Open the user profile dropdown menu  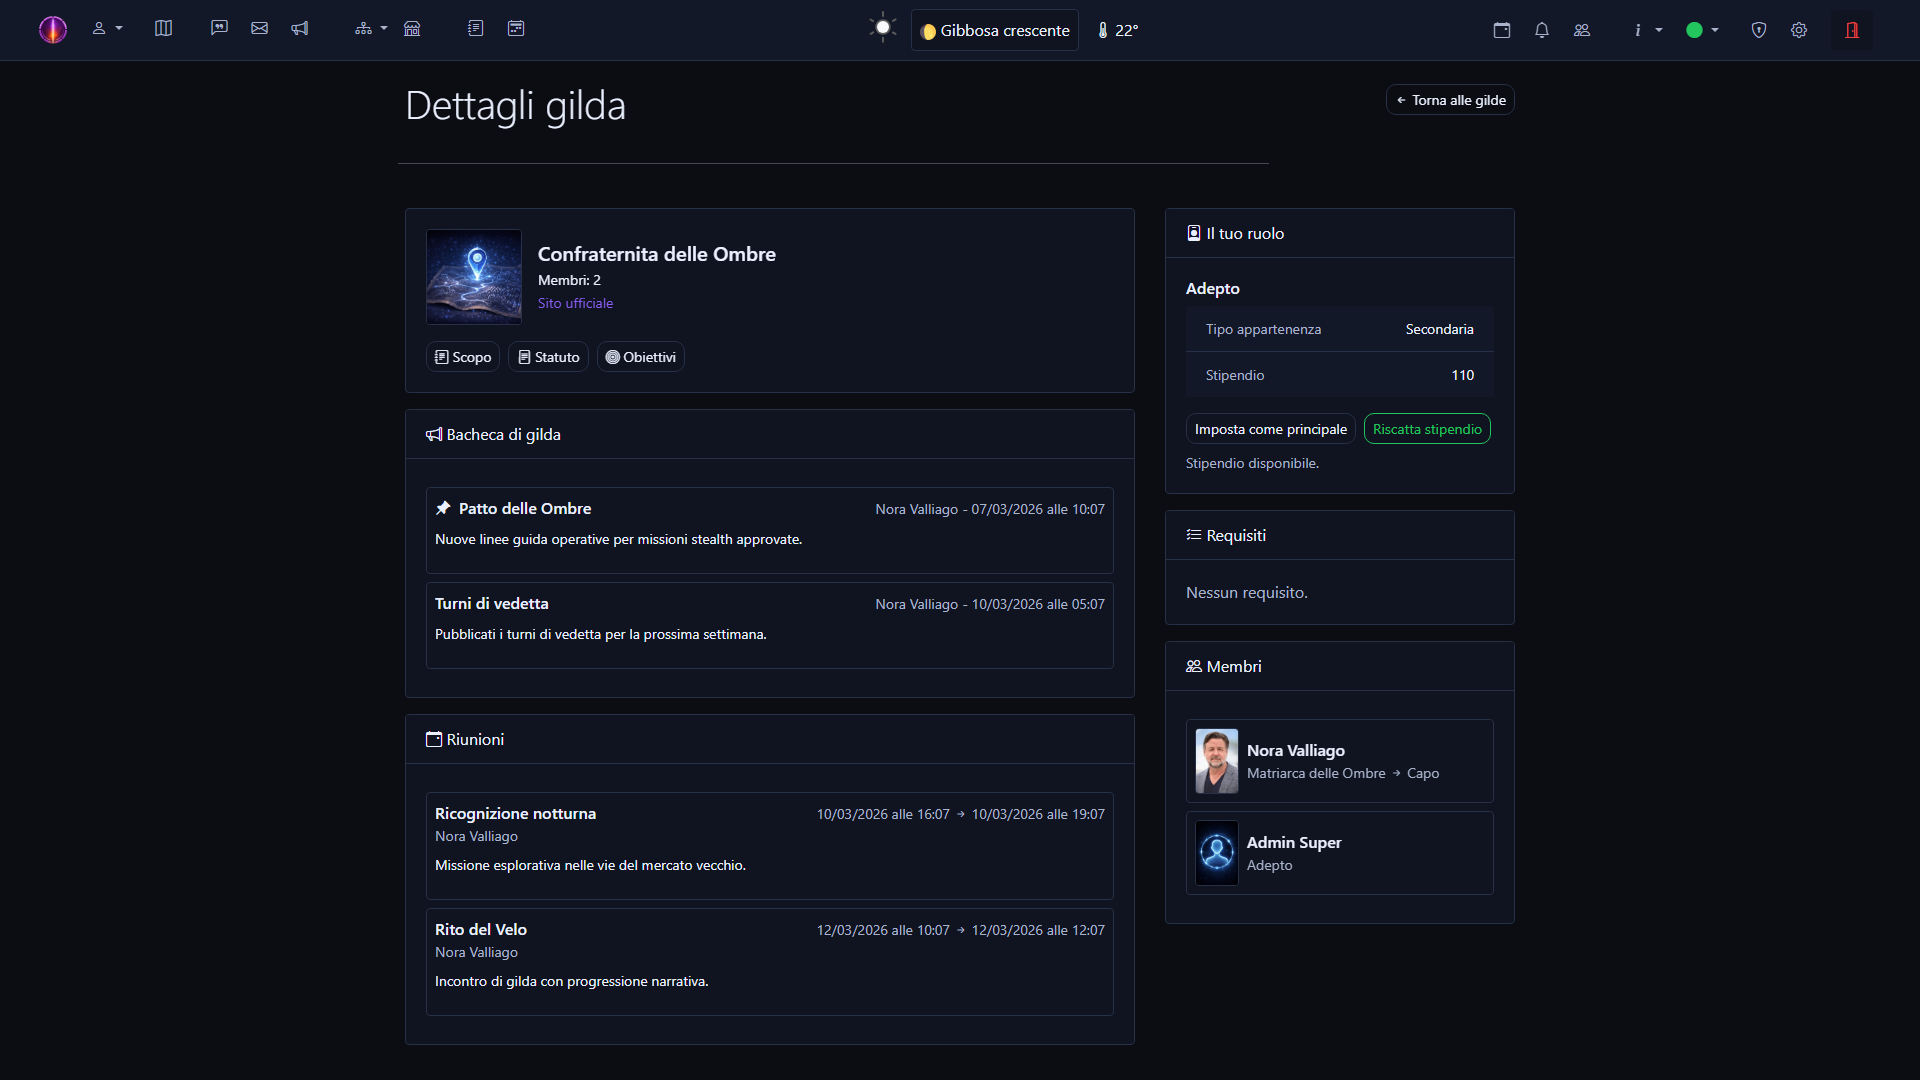pos(107,29)
